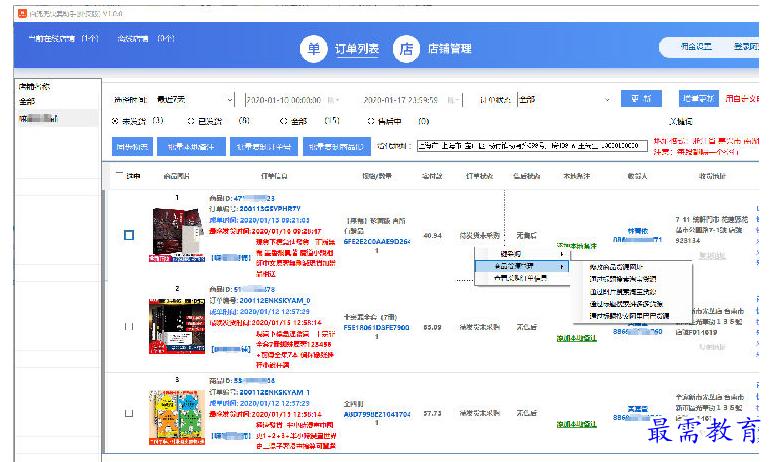Click the first blue button under the radio options
Viewport: 769px width, 462px height.
[x=132, y=147]
